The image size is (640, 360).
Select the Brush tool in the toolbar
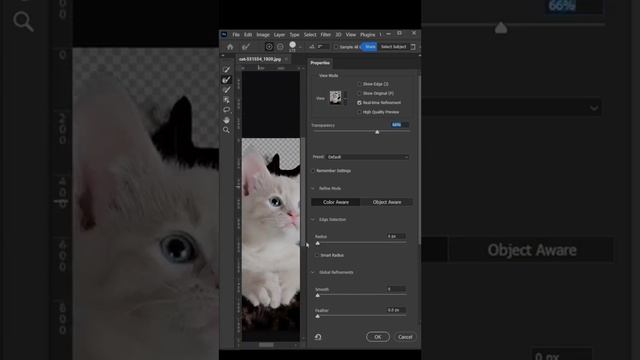tap(227, 90)
